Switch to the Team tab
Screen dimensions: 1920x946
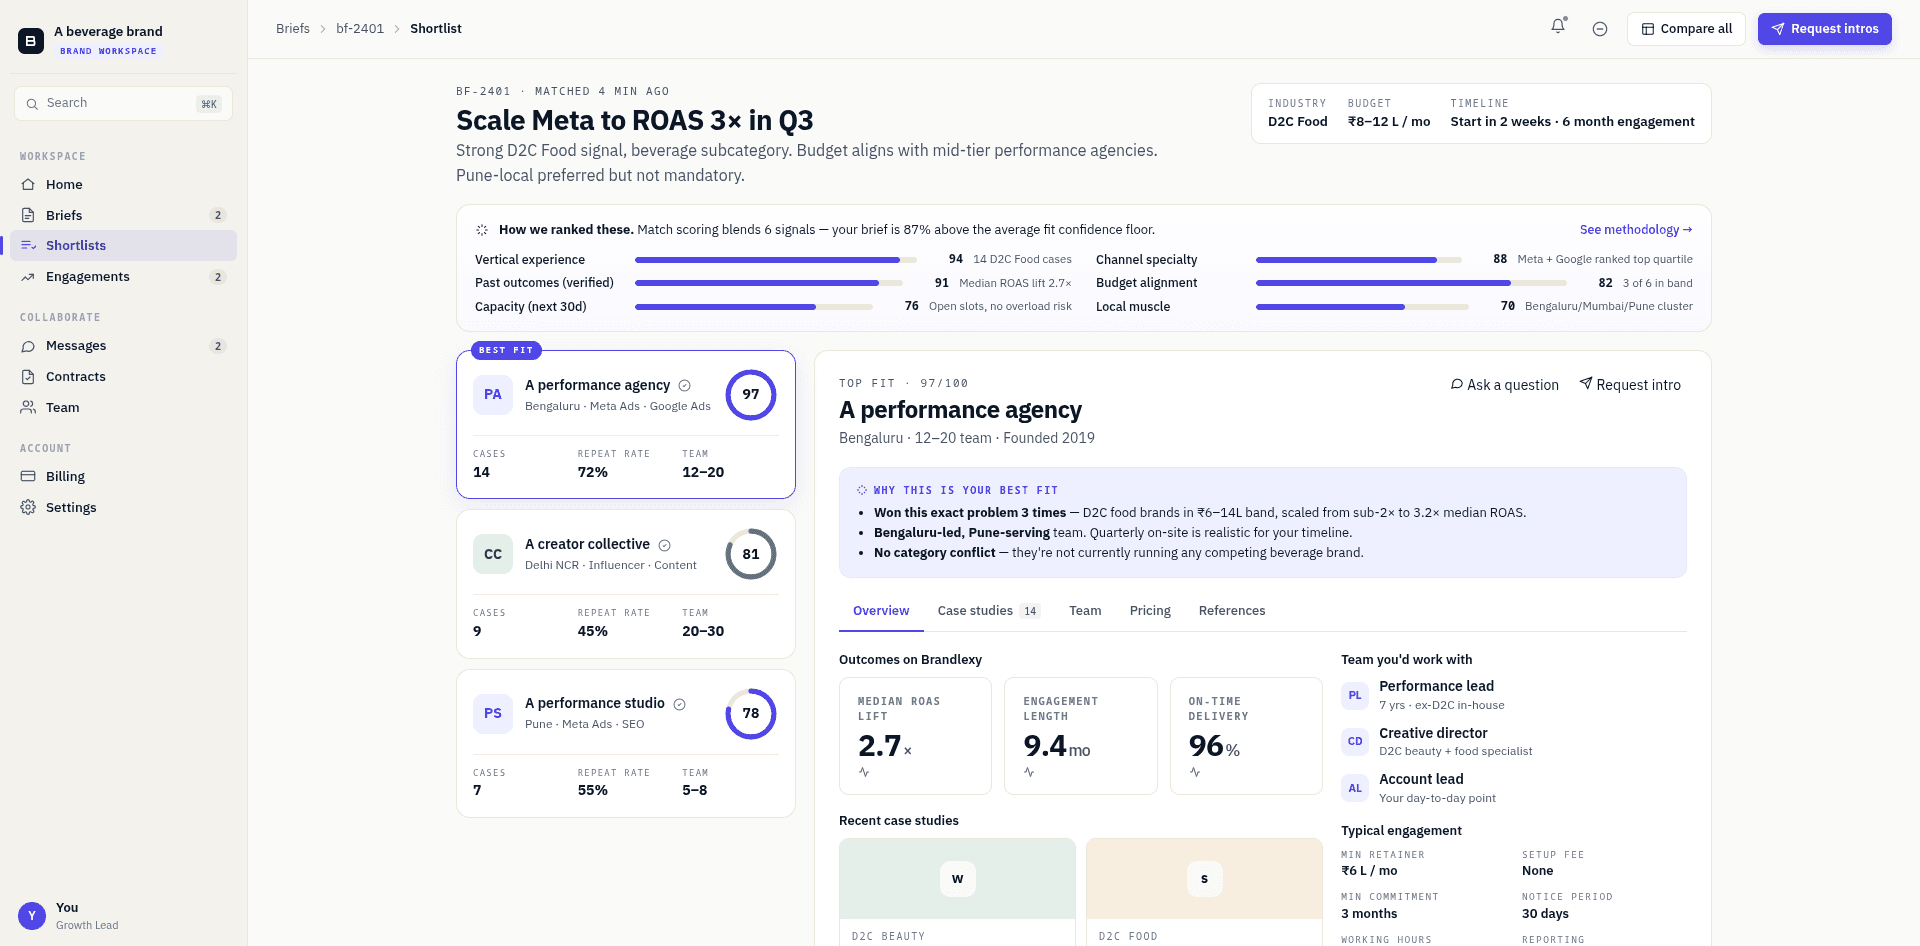click(x=1085, y=611)
